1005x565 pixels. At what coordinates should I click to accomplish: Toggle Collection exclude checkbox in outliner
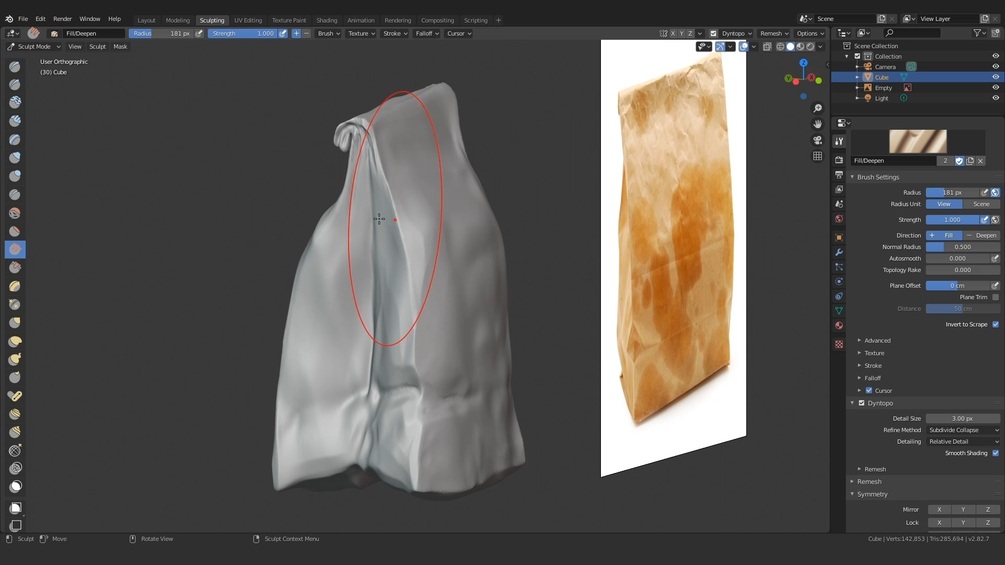click(x=857, y=56)
